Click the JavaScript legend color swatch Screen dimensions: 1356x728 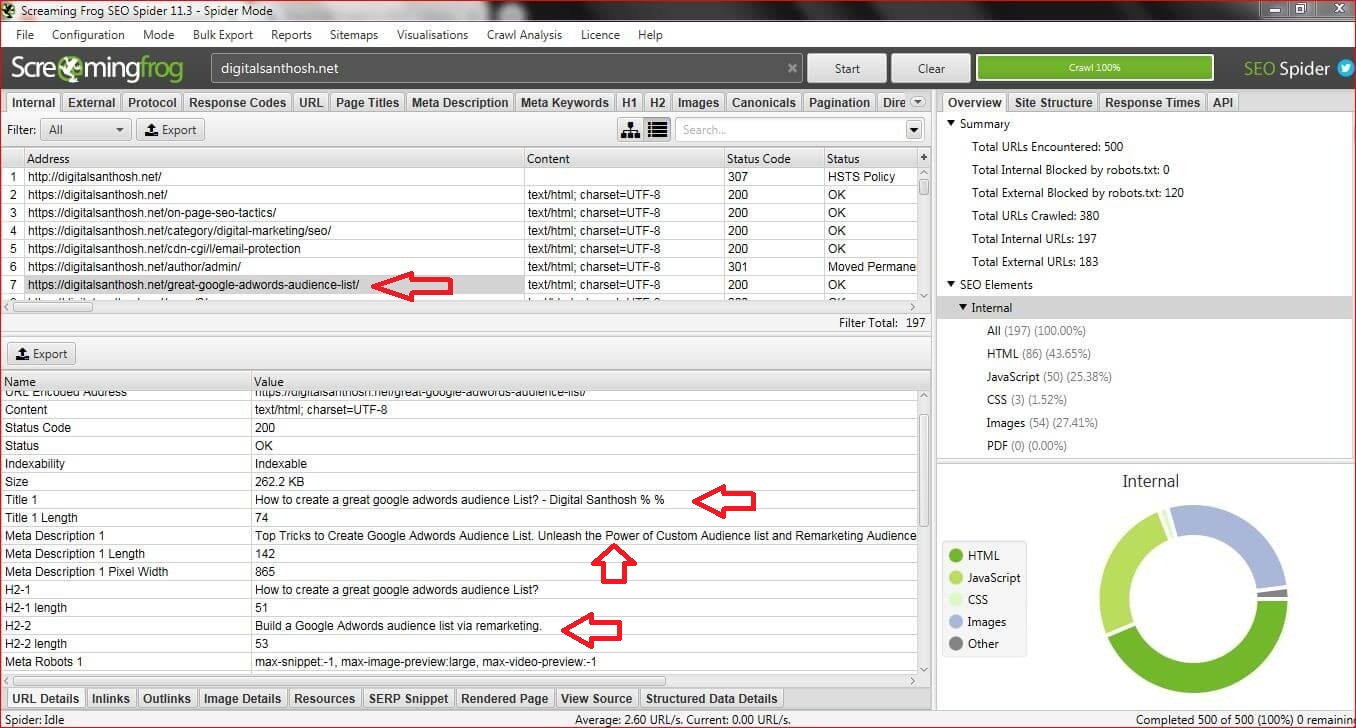tap(955, 578)
